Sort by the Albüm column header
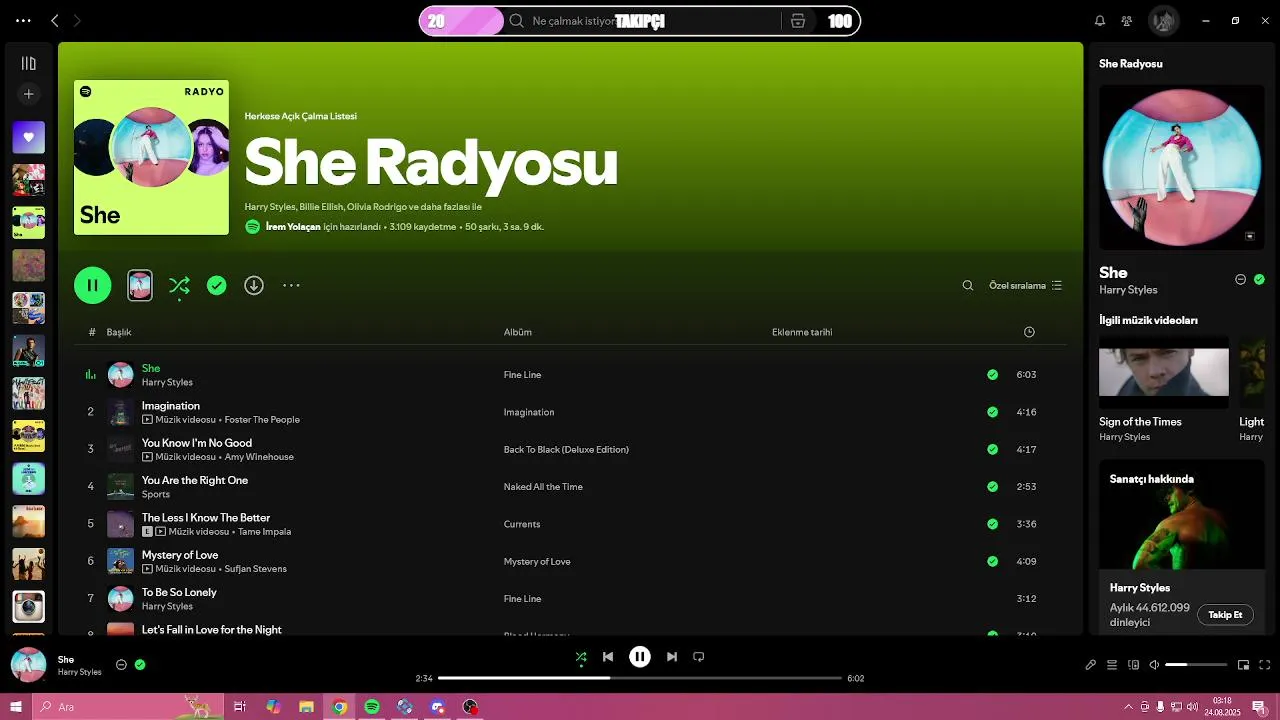 [517, 332]
